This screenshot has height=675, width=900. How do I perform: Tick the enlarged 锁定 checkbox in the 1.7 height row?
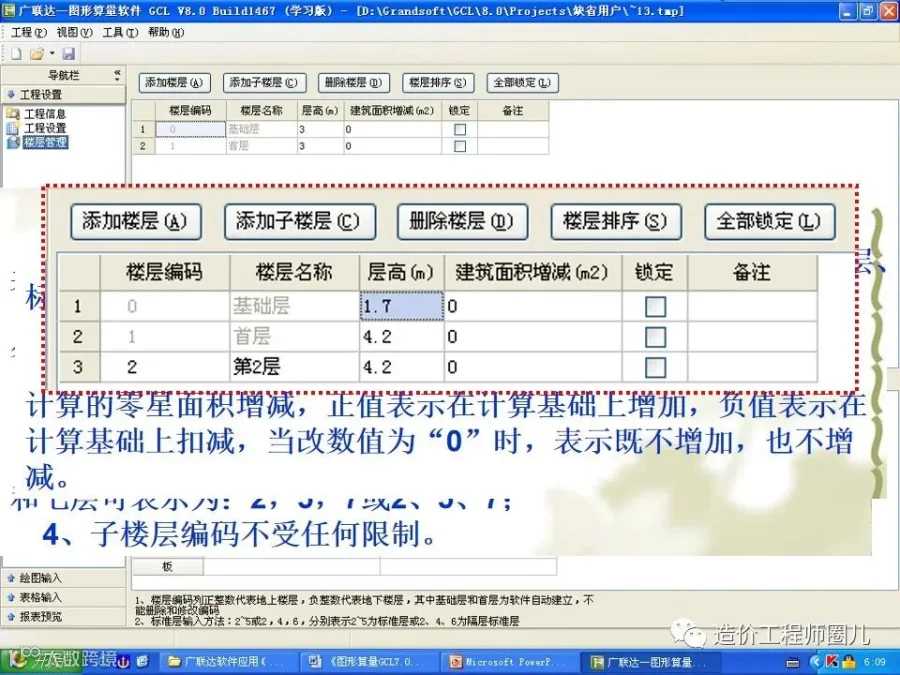pyautogui.click(x=655, y=307)
